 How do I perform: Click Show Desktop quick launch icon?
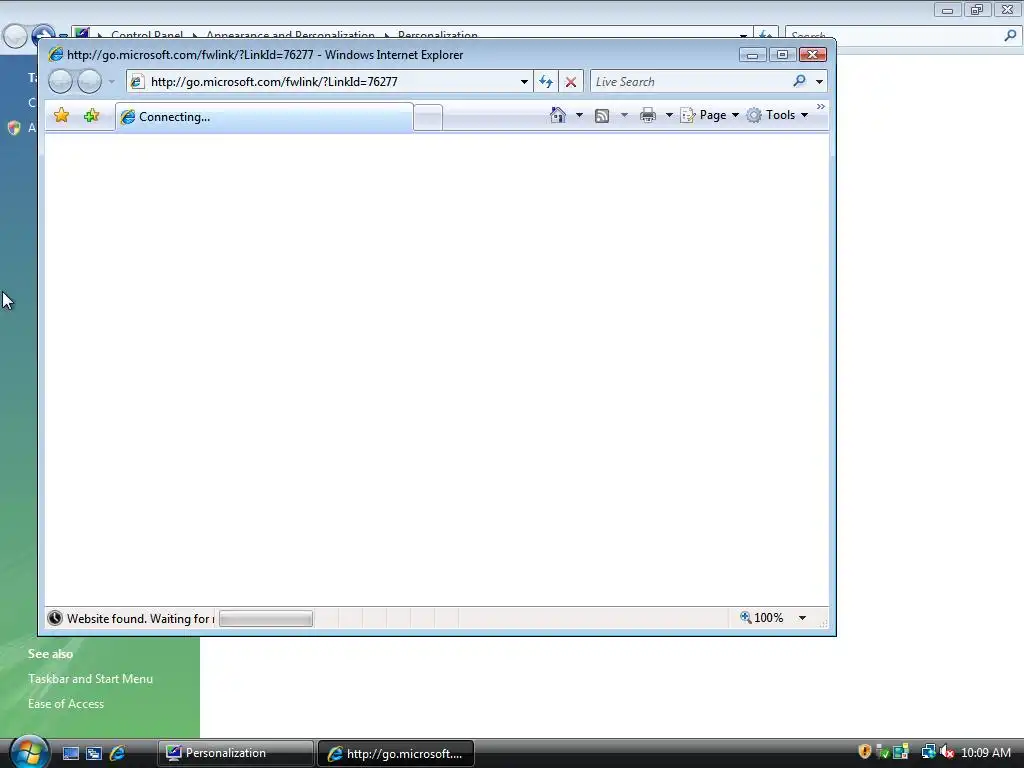click(71, 753)
